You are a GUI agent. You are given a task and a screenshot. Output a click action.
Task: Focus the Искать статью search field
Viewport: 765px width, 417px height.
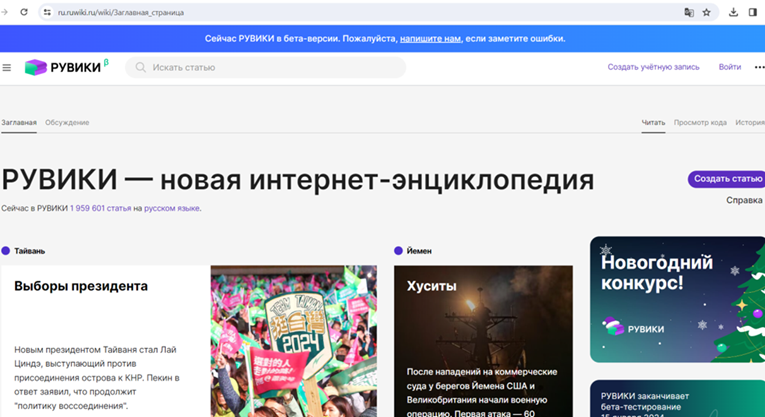pos(266,67)
